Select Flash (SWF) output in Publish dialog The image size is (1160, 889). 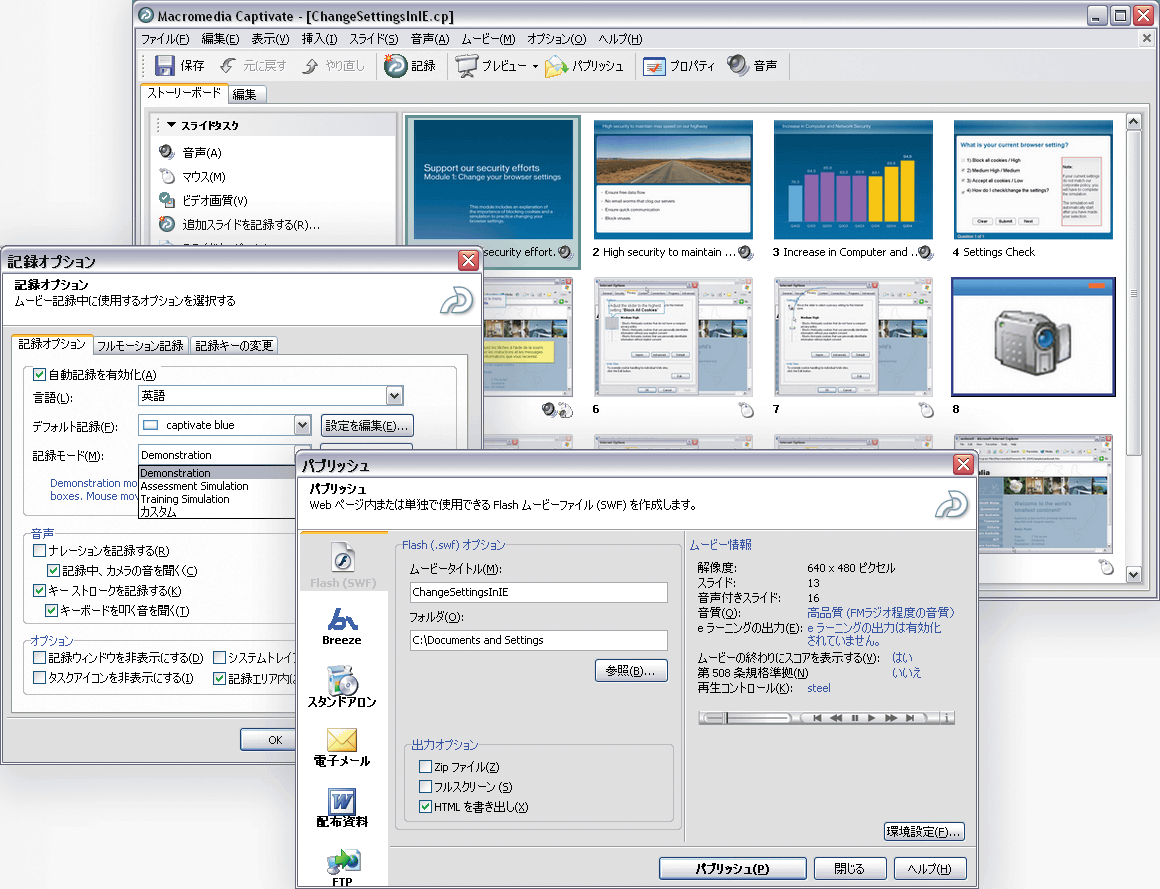point(343,566)
